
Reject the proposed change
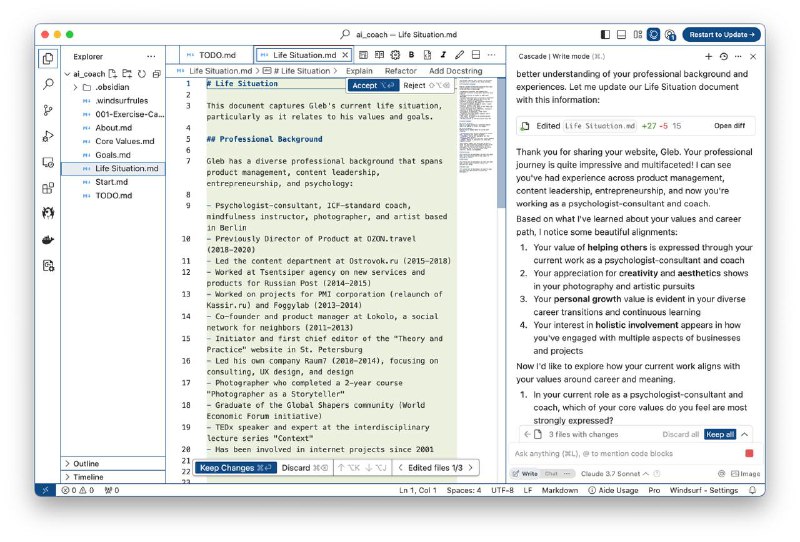[426, 85]
